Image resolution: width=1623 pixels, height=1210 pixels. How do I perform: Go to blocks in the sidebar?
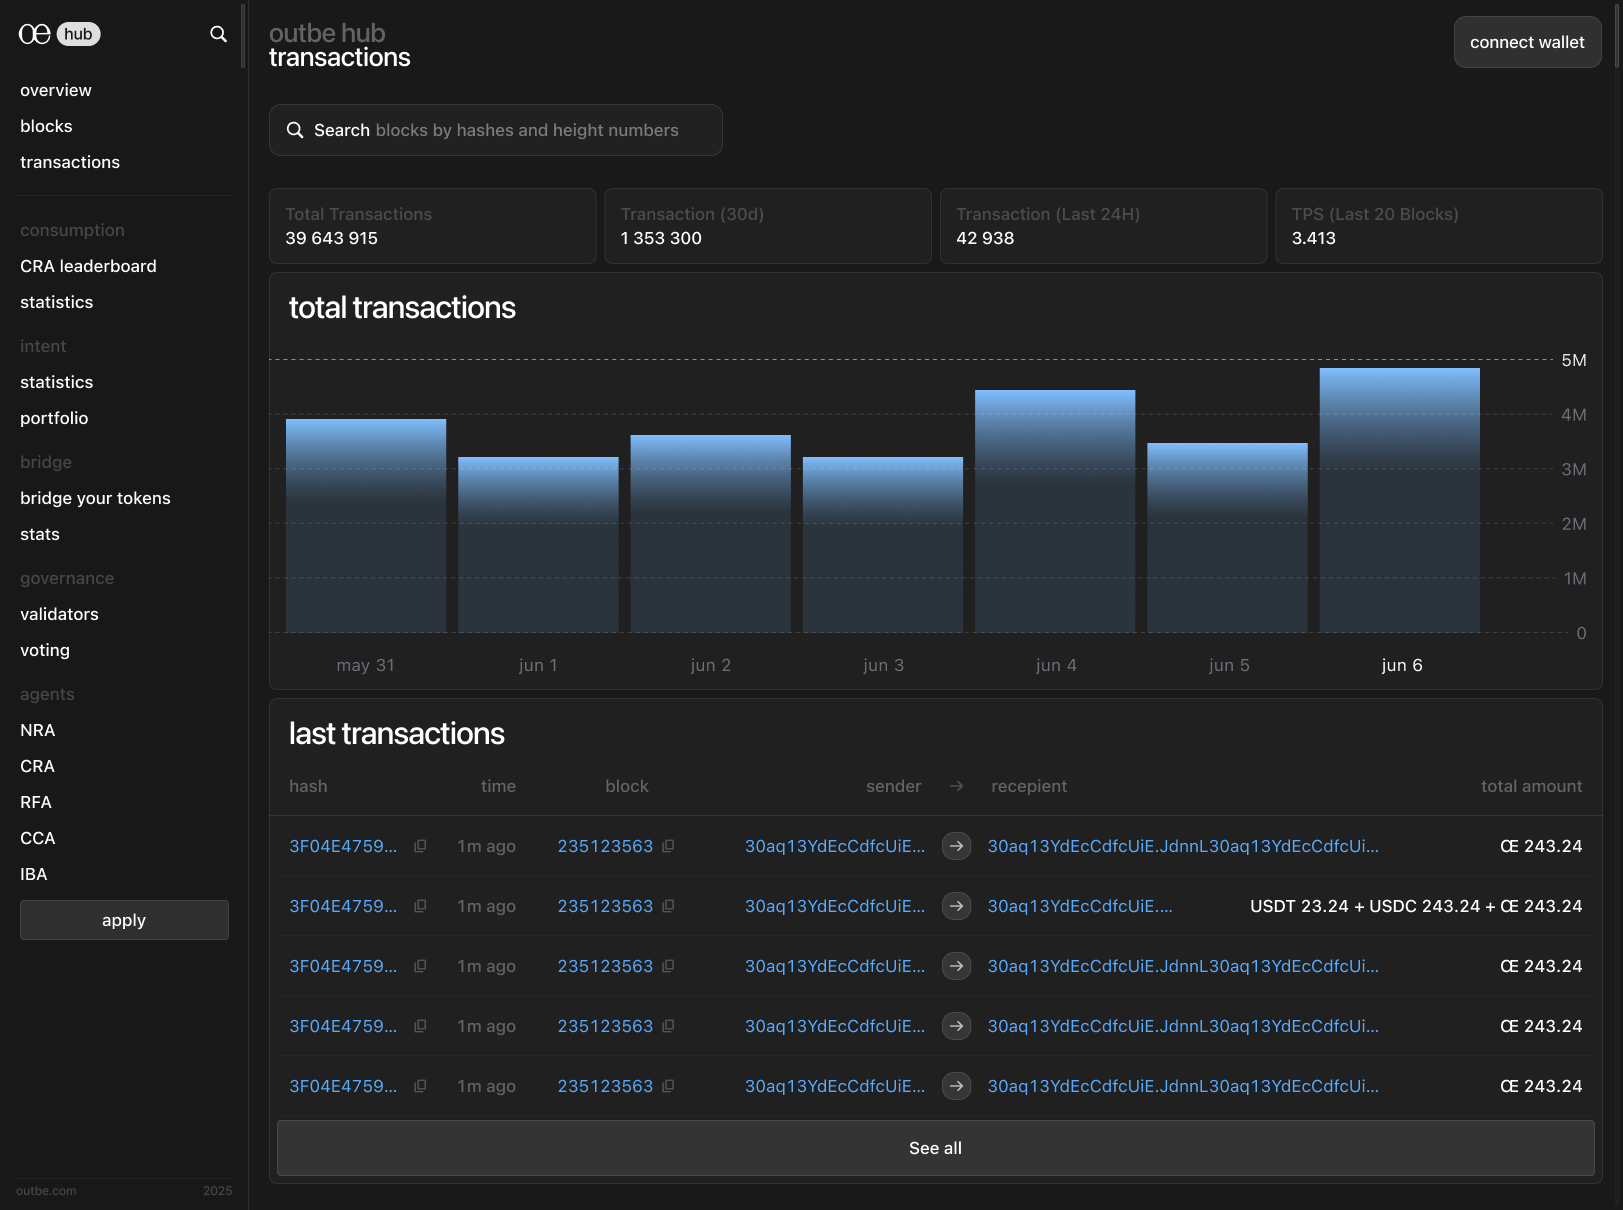click(46, 126)
